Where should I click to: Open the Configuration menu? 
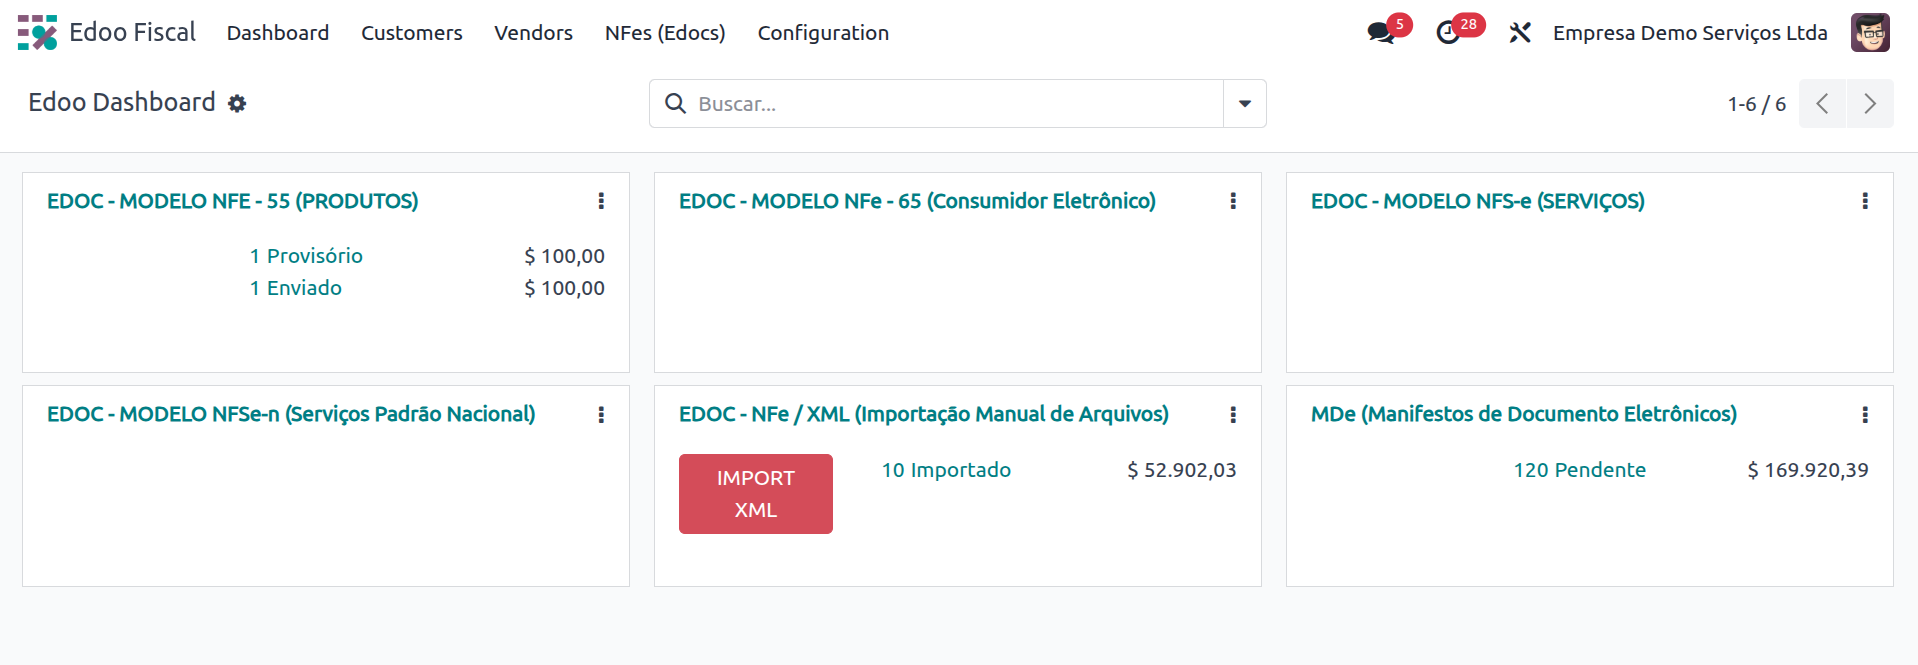point(823,33)
